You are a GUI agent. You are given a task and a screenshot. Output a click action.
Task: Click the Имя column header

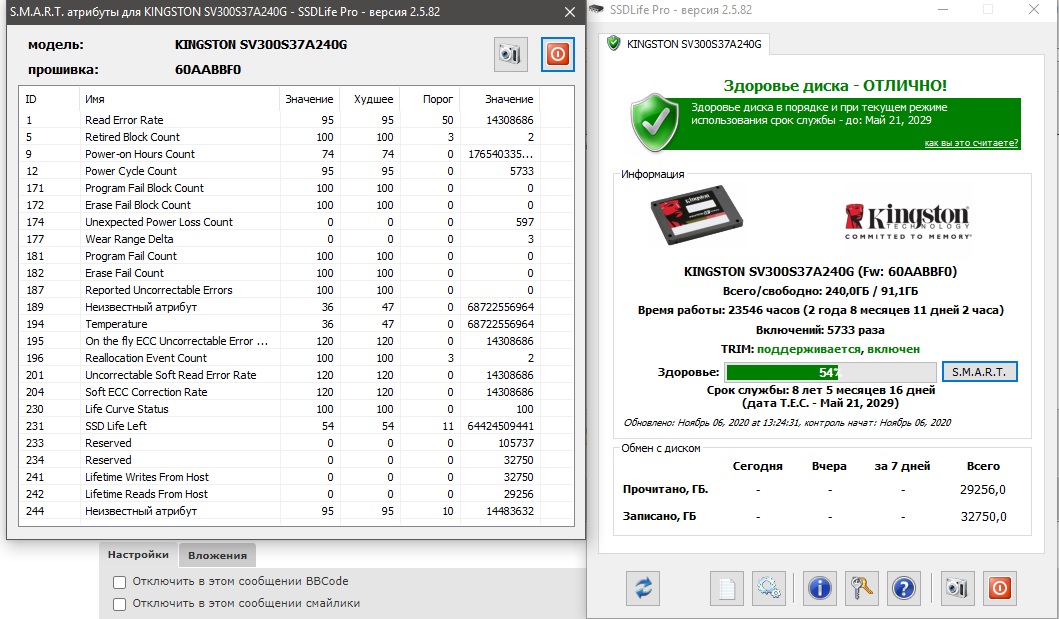179,99
